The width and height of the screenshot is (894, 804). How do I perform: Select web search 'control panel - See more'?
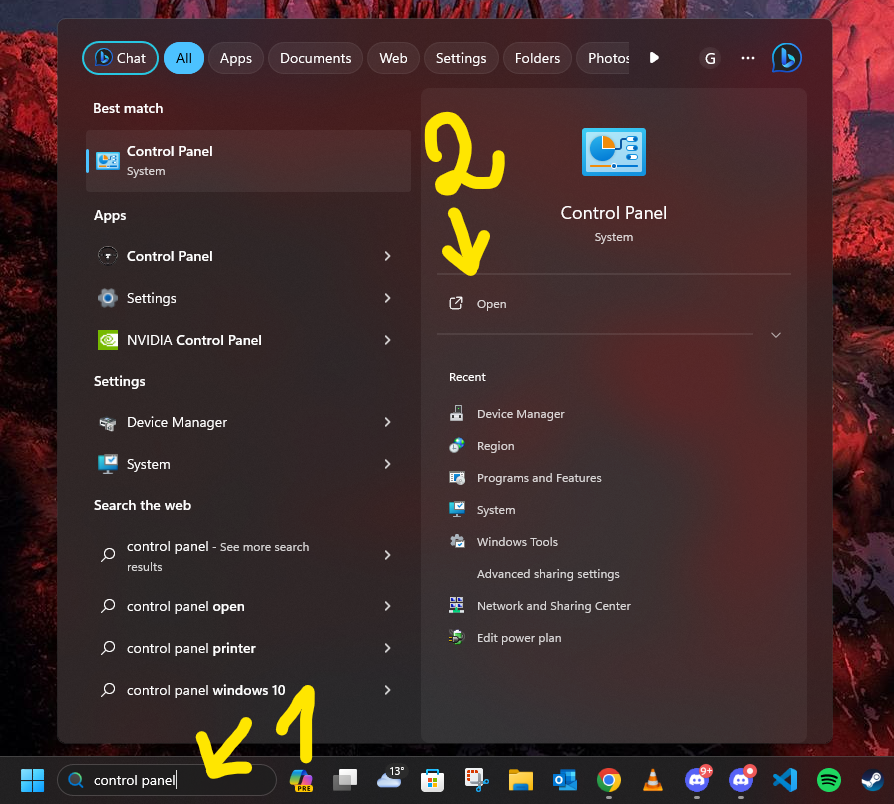tap(249, 555)
